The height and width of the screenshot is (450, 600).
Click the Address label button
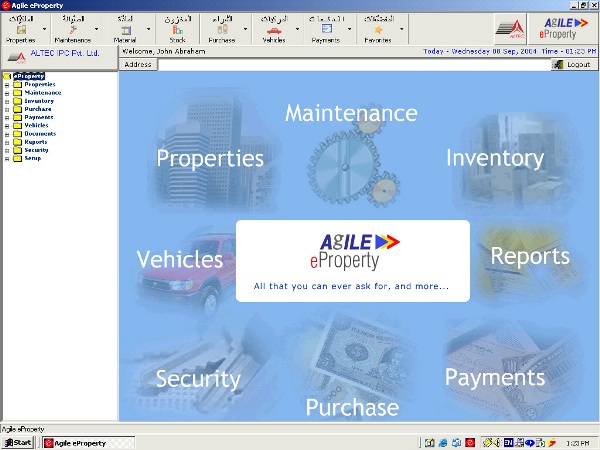pos(138,65)
